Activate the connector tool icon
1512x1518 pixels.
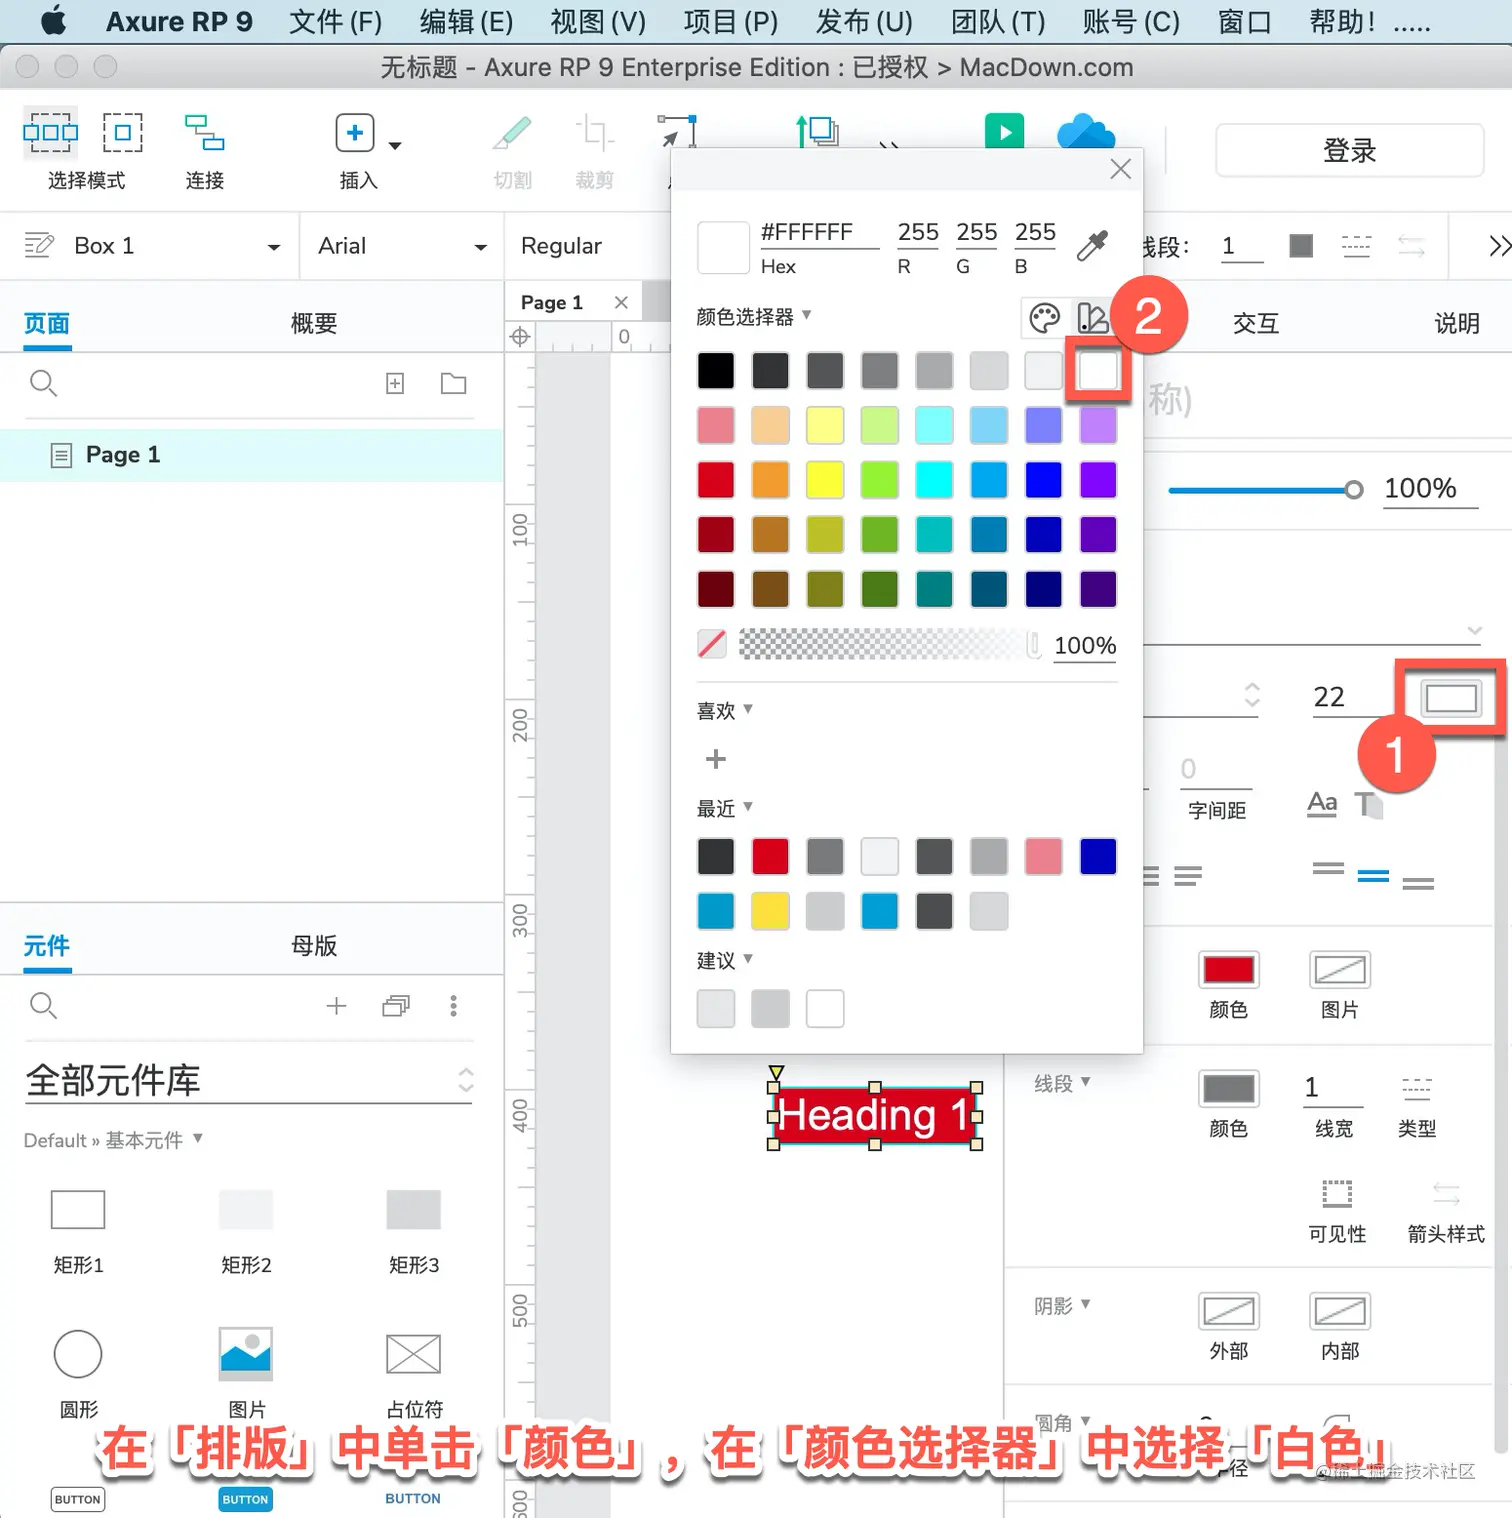[204, 133]
